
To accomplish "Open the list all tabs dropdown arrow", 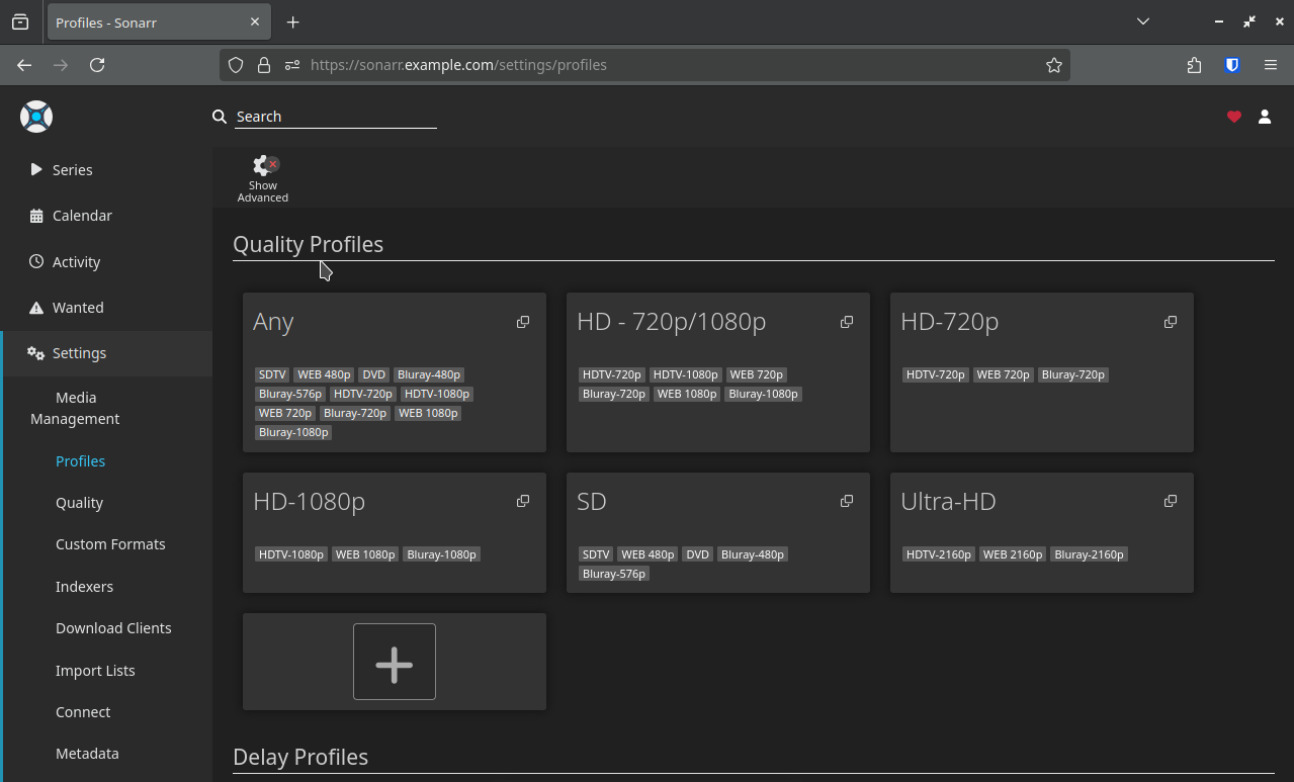I will click(1143, 22).
